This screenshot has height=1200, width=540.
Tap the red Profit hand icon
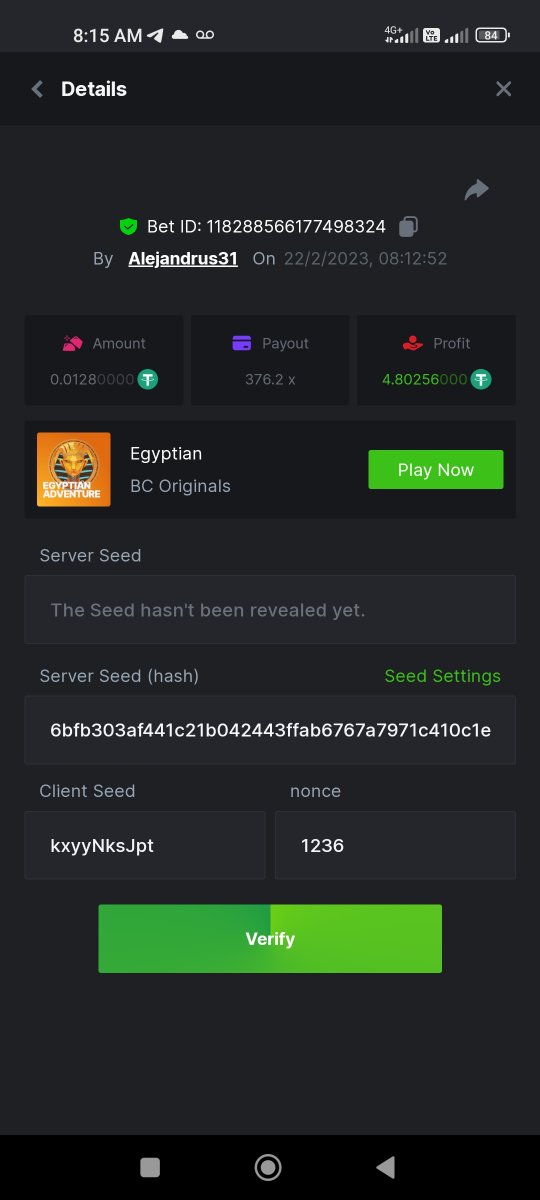pos(412,343)
